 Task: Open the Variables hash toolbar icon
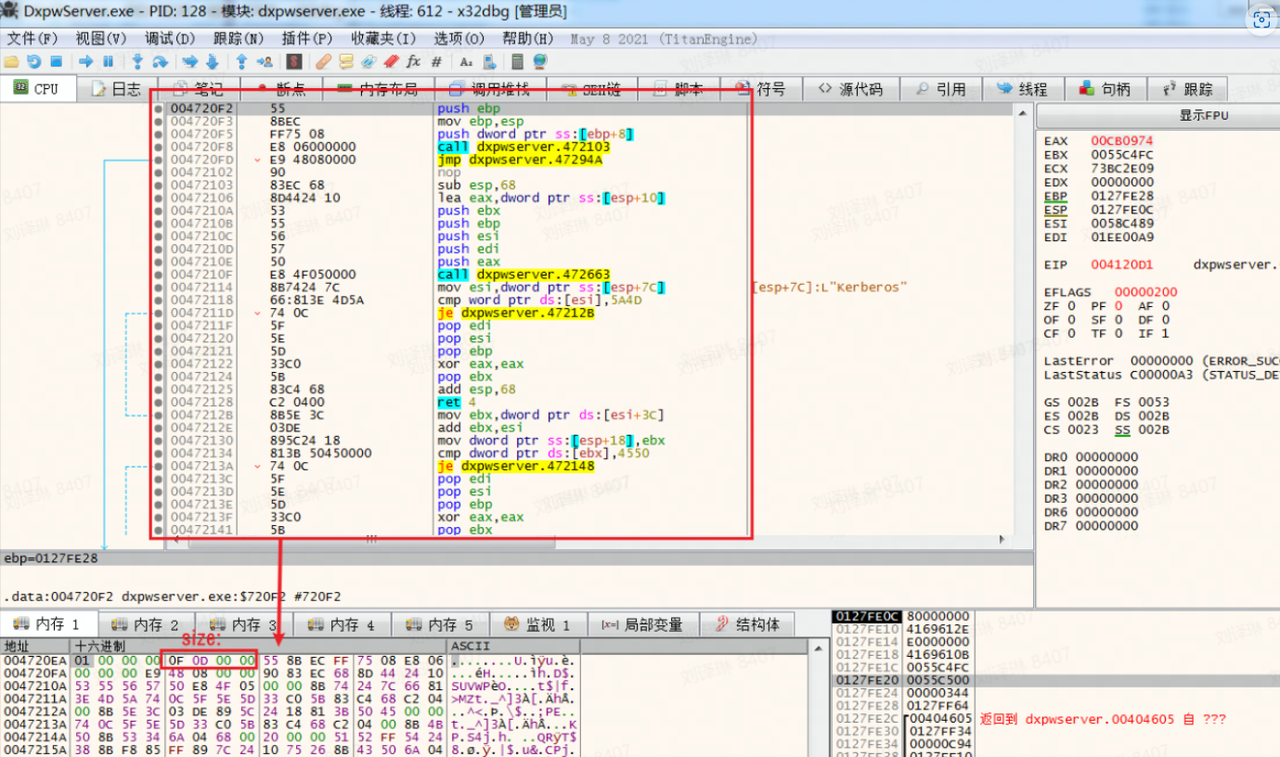tap(436, 61)
